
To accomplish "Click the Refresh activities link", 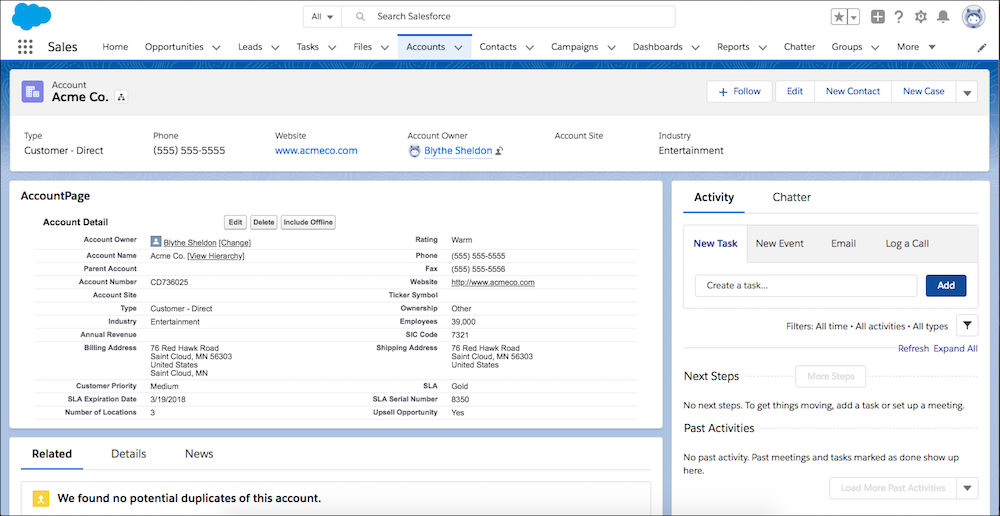I will coord(913,348).
